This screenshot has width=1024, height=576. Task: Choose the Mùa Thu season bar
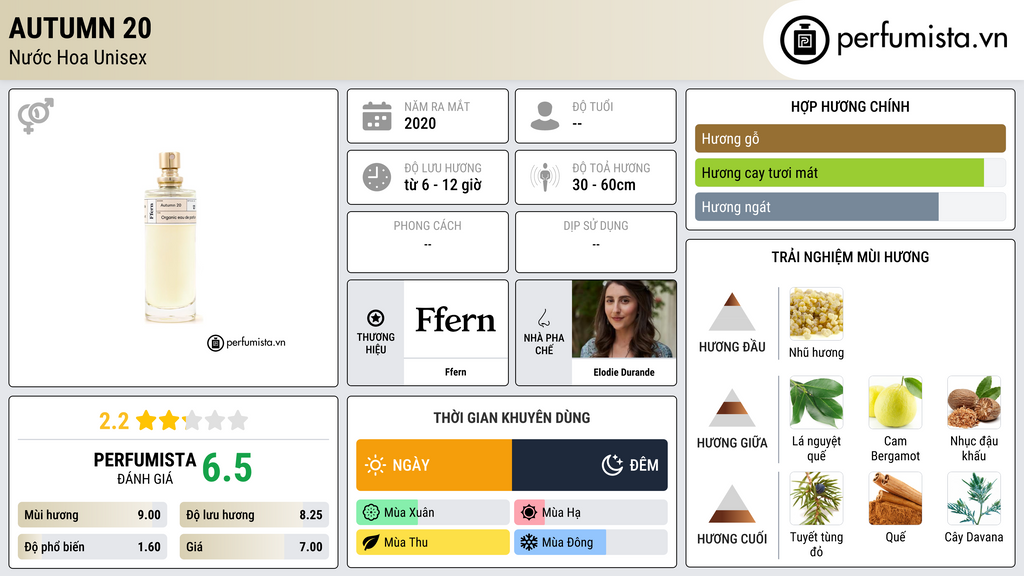[433, 542]
